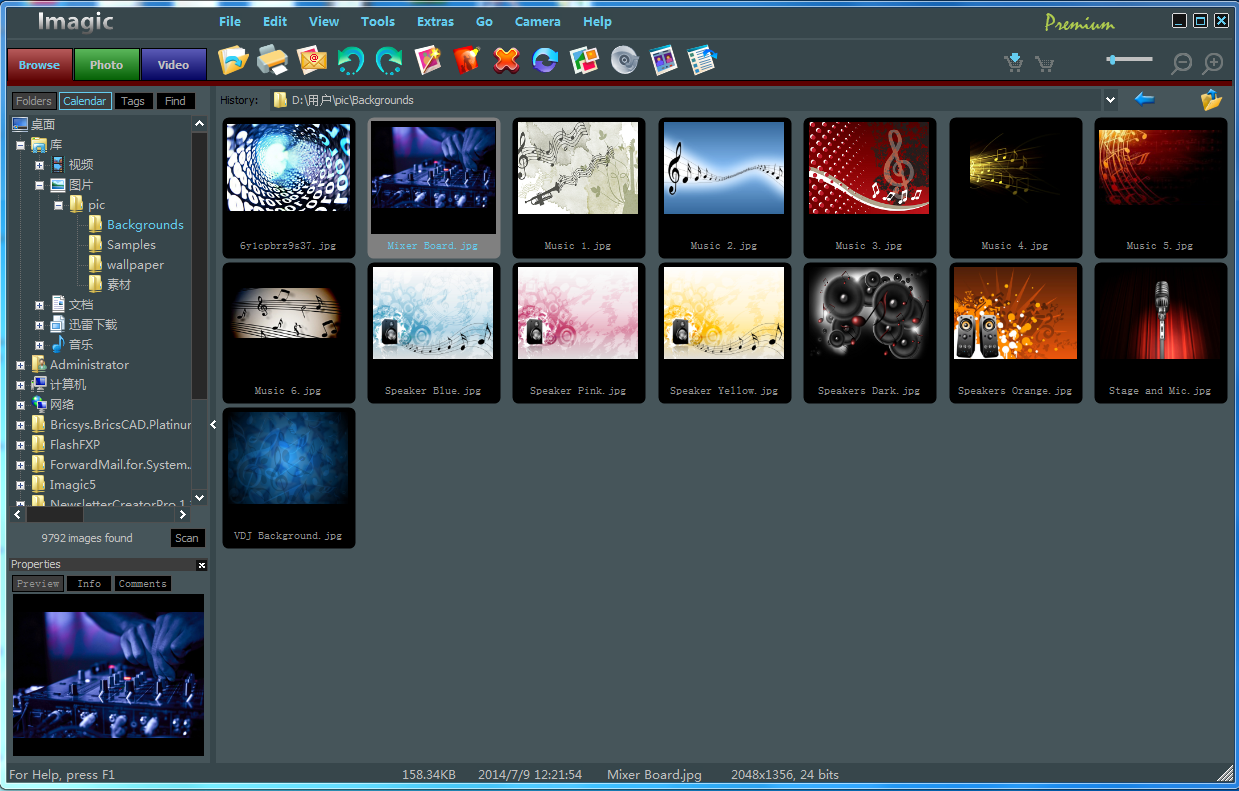This screenshot has width=1239, height=791.
Task: Open the View menu
Action: pos(324,21)
